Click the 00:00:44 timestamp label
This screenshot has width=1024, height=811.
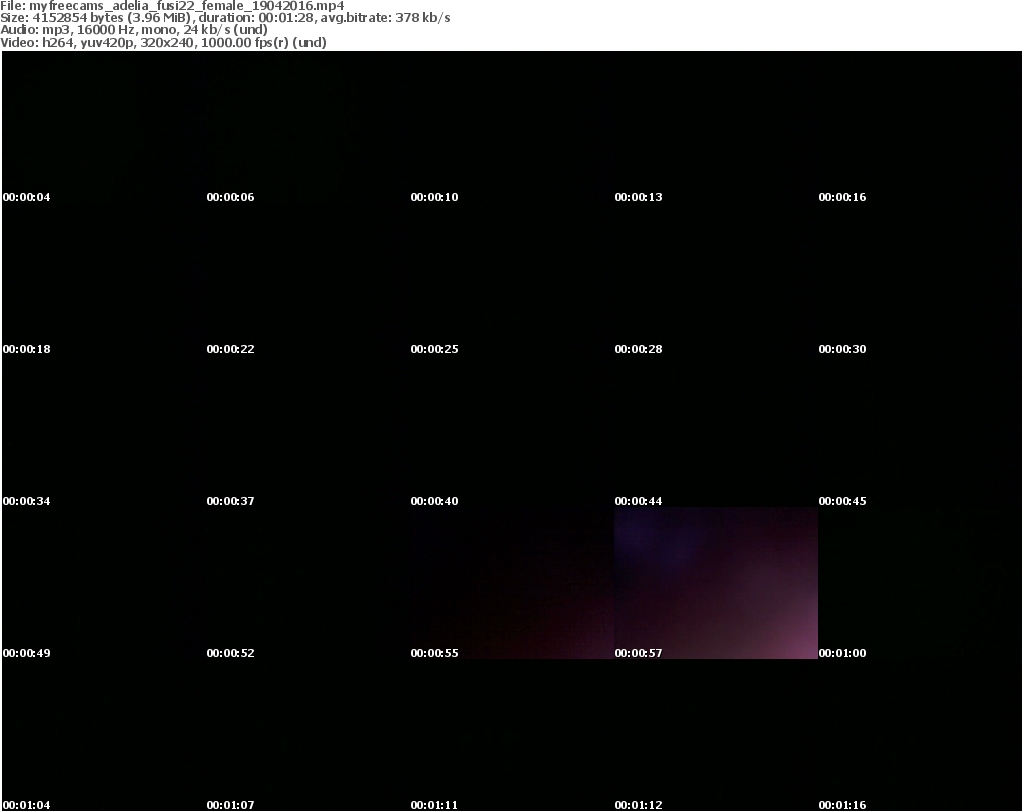pyautogui.click(x=638, y=501)
